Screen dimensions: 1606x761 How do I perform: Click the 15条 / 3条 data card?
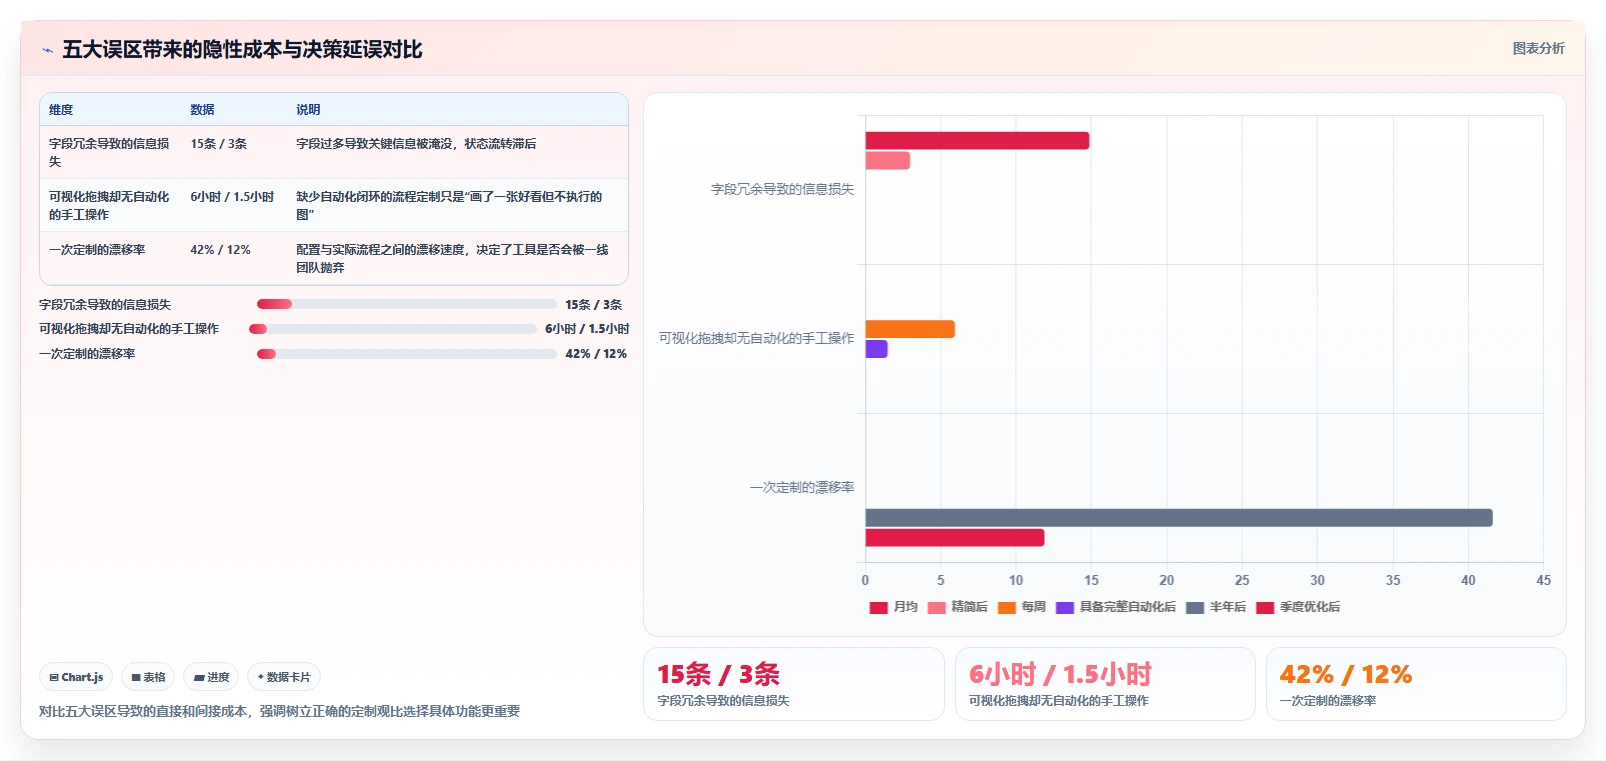pos(794,684)
